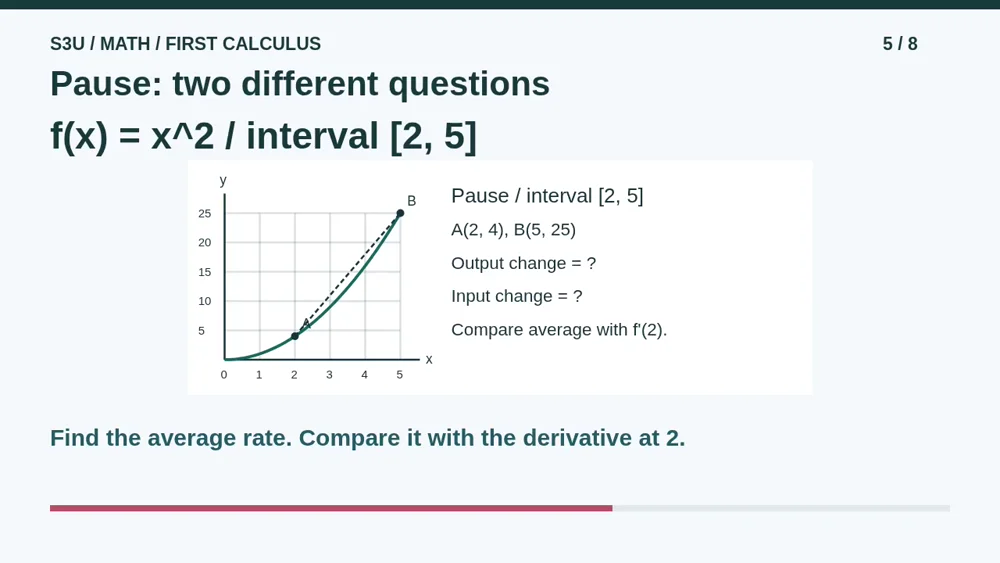Screen dimensions: 1000x563
Task: Click the red progress bar fill
Action: pos(331,508)
